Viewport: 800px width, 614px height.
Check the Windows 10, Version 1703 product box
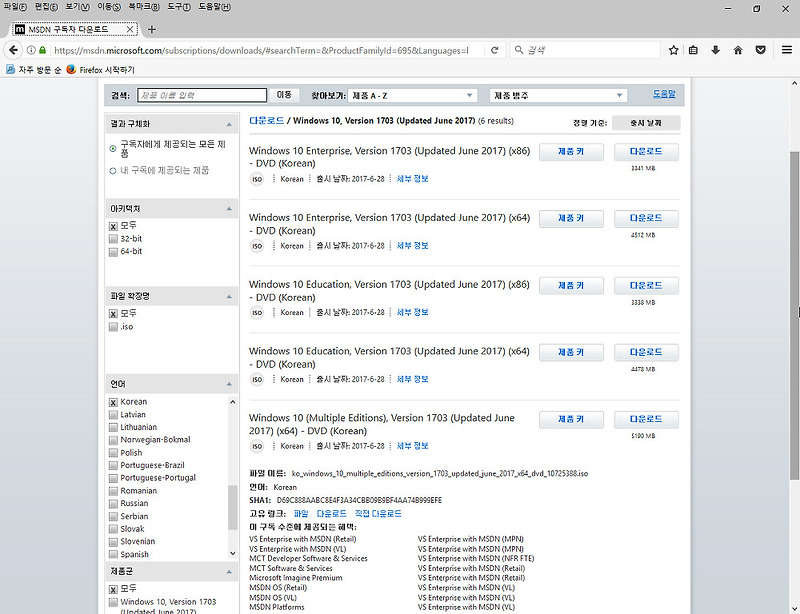pyautogui.click(x=113, y=602)
